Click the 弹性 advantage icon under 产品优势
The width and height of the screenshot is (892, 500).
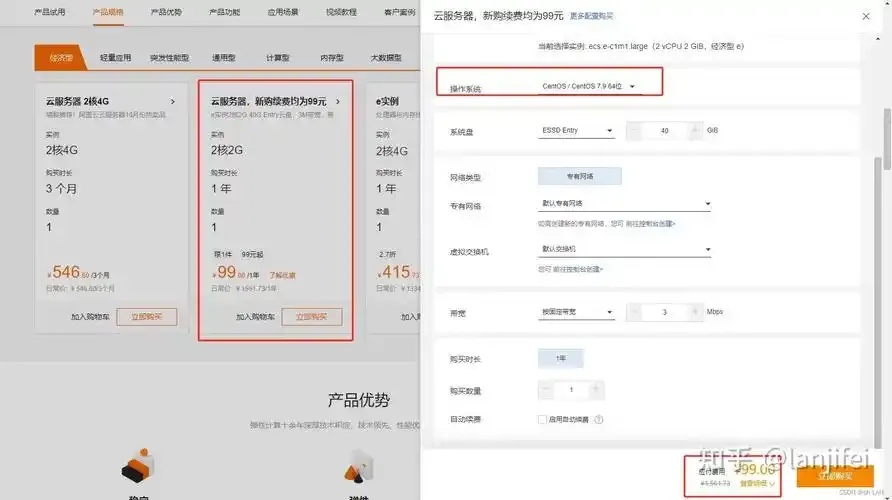[359, 465]
